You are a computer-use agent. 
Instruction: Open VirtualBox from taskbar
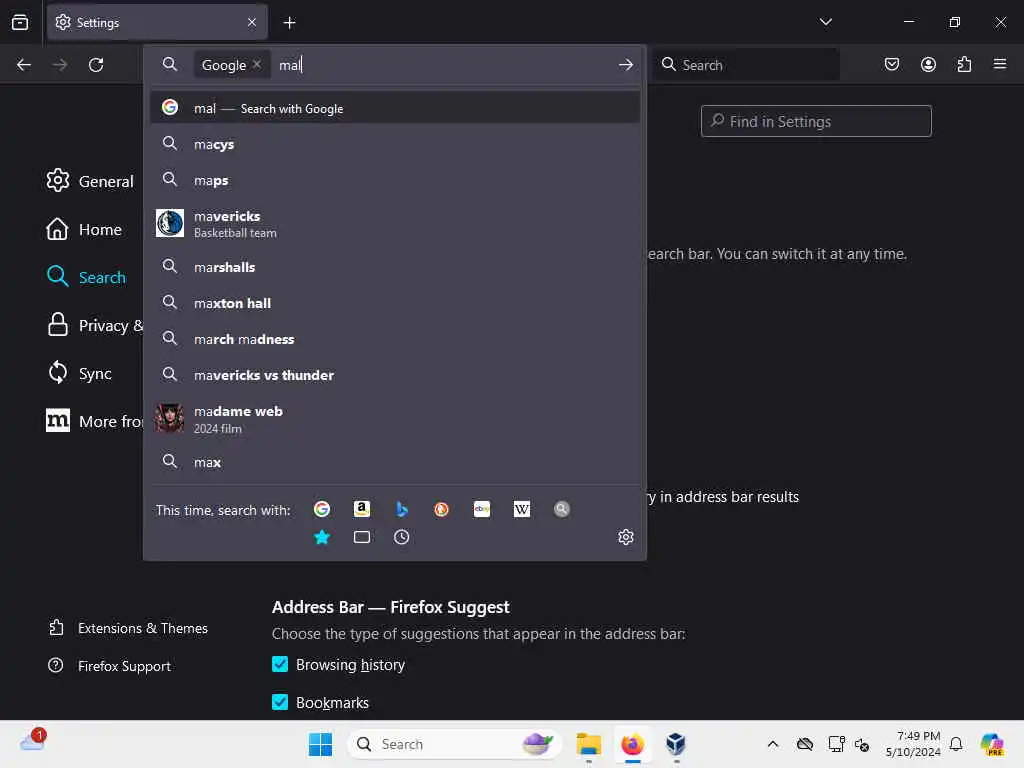676,744
